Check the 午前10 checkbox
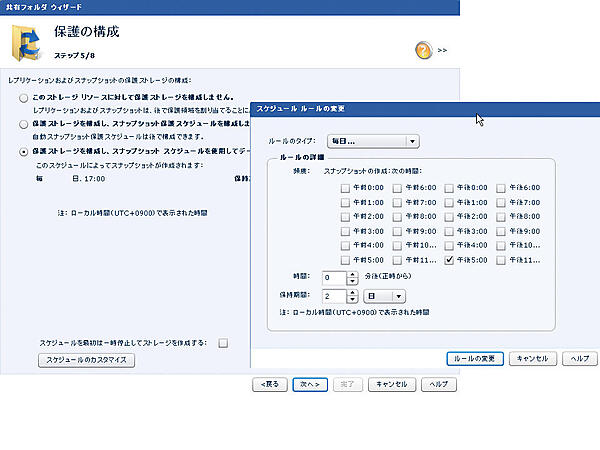The image size is (600, 450). click(x=397, y=246)
